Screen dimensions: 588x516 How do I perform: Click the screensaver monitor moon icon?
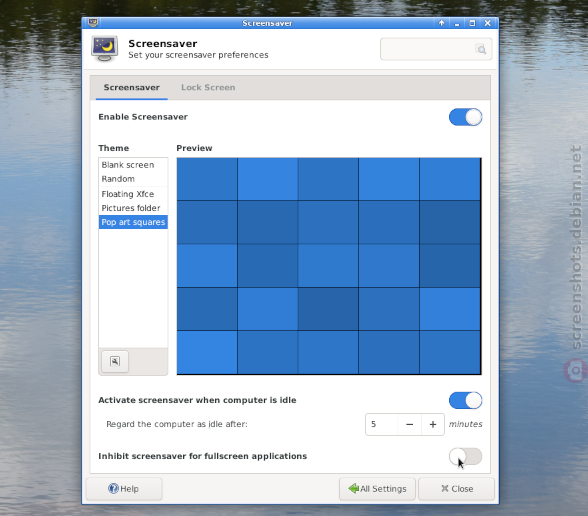(105, 49)
